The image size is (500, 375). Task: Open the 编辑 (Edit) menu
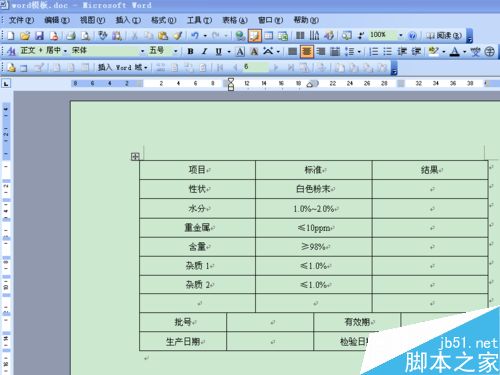[x=57, y=20]
